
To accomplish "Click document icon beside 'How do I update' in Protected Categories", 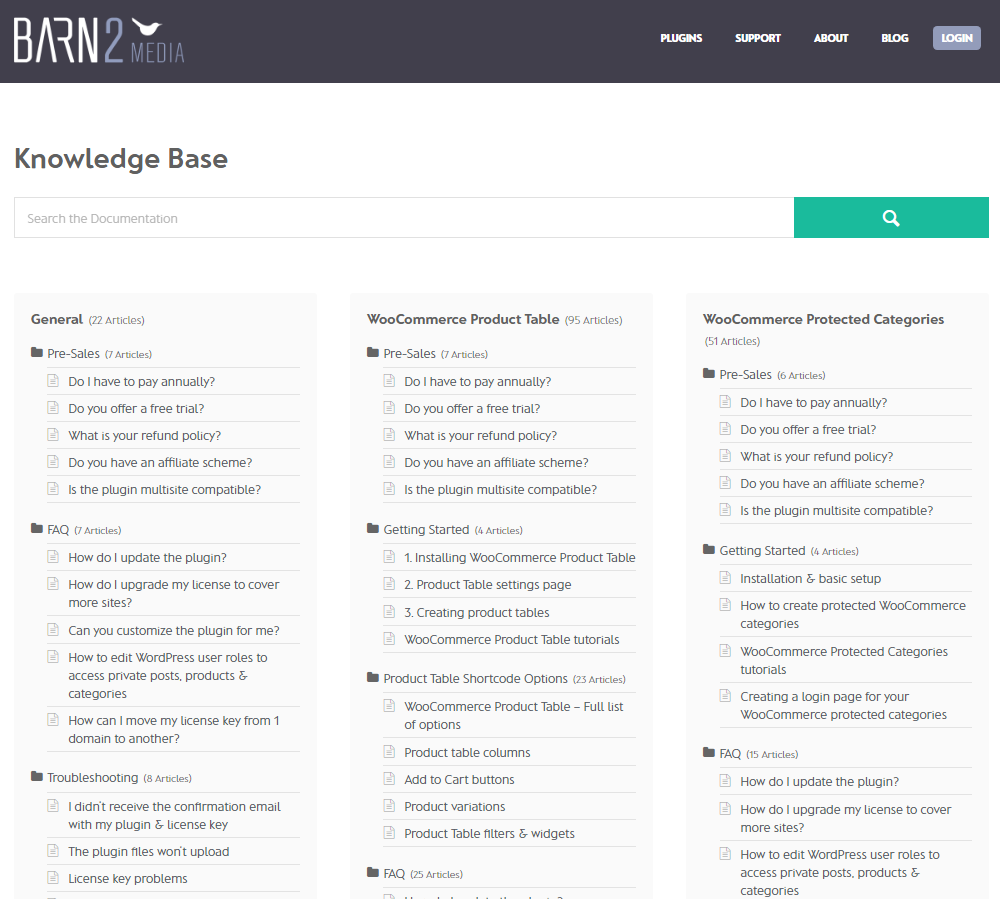I will 725,780.
